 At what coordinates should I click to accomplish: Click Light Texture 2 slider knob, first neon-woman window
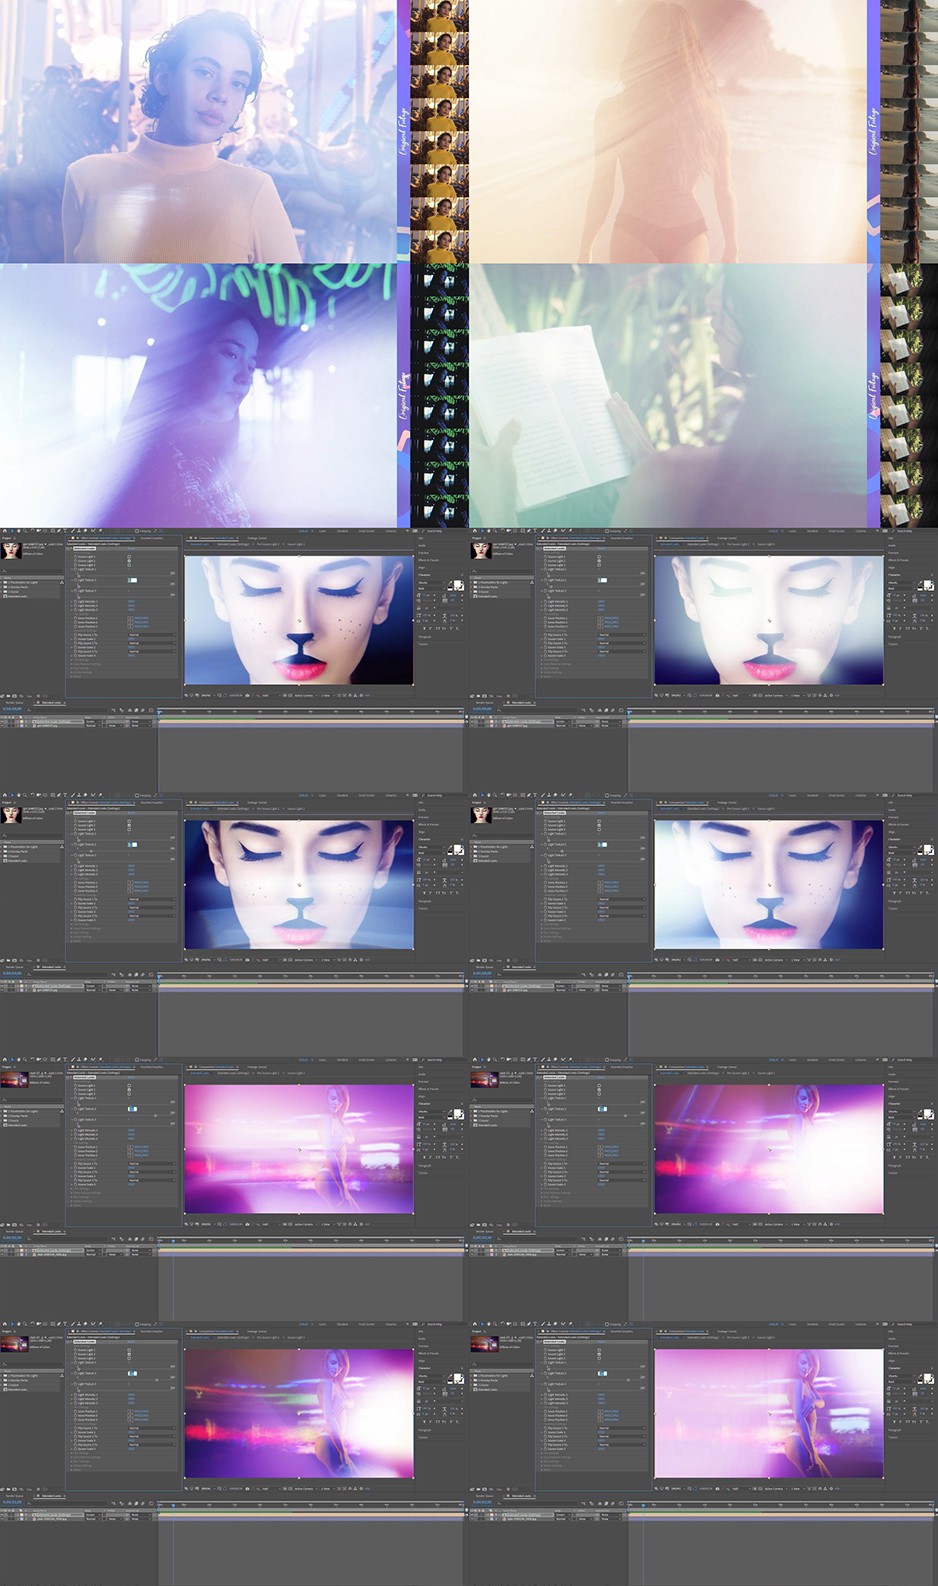(x=155, y=1116)
